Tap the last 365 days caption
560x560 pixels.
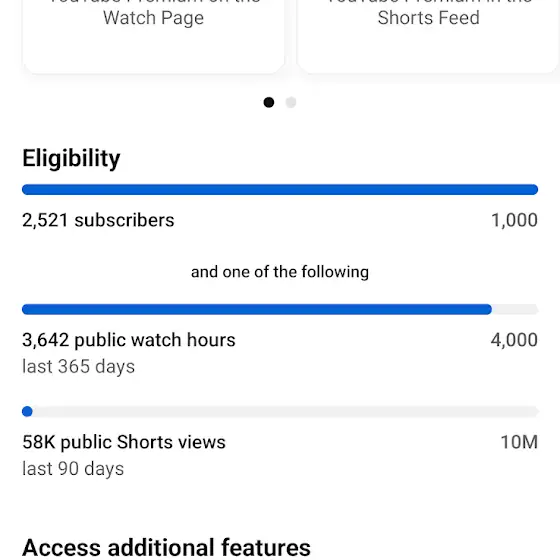click(x=79, y=366)
